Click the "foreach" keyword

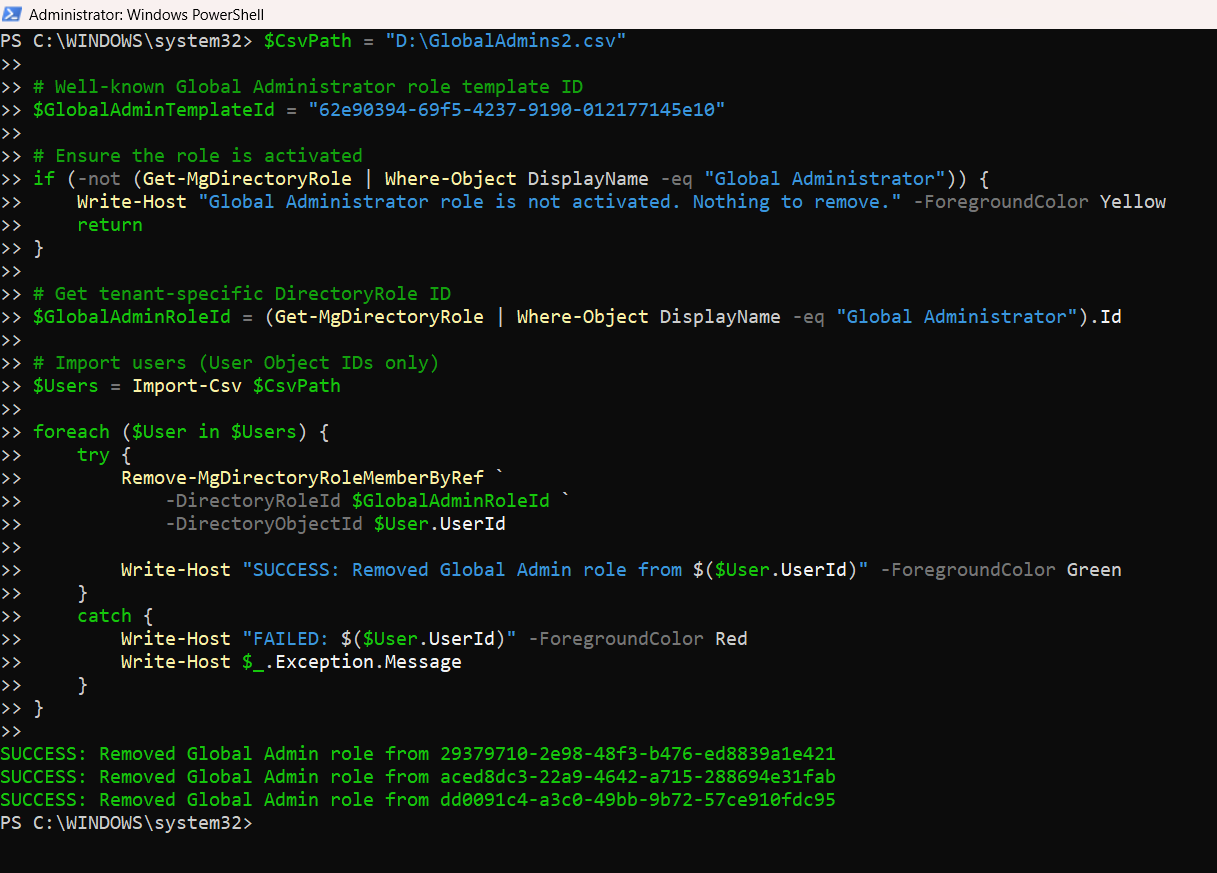pyautogui.click(x=71, y=432)
